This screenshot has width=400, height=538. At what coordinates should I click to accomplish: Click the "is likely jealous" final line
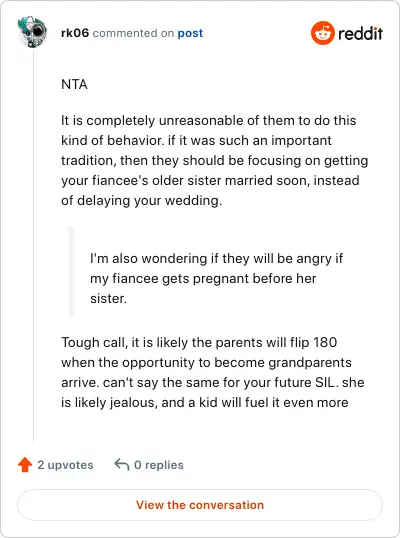tap(205, 402)
